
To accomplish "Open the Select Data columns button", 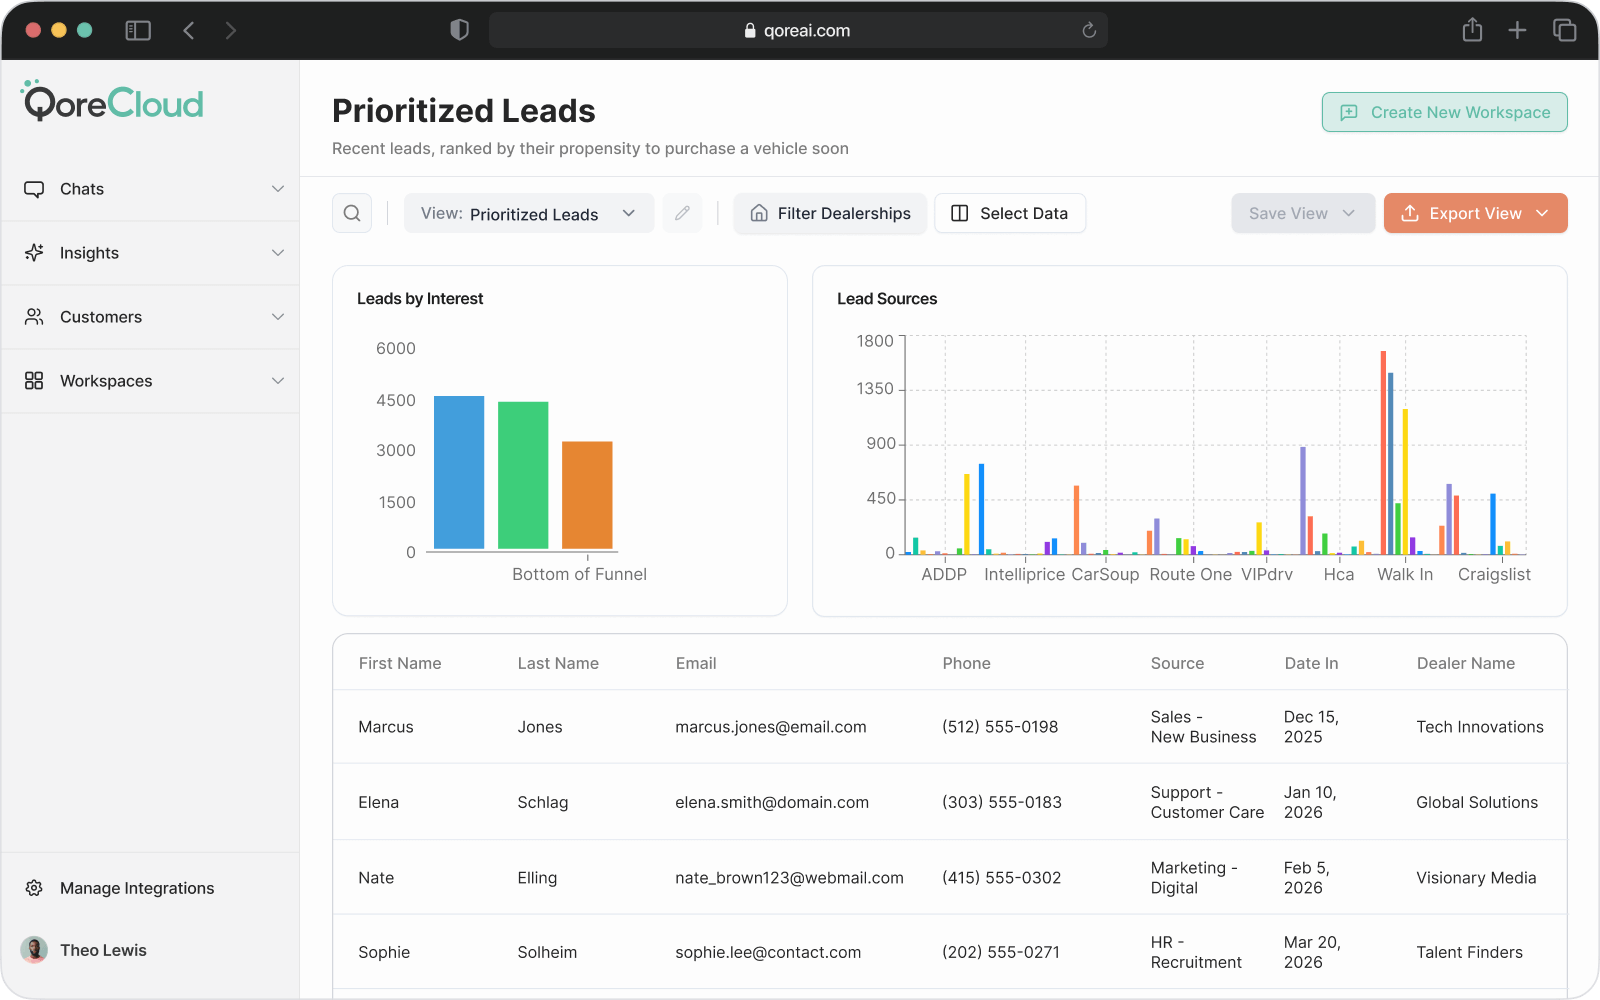I will (1010, 213).
